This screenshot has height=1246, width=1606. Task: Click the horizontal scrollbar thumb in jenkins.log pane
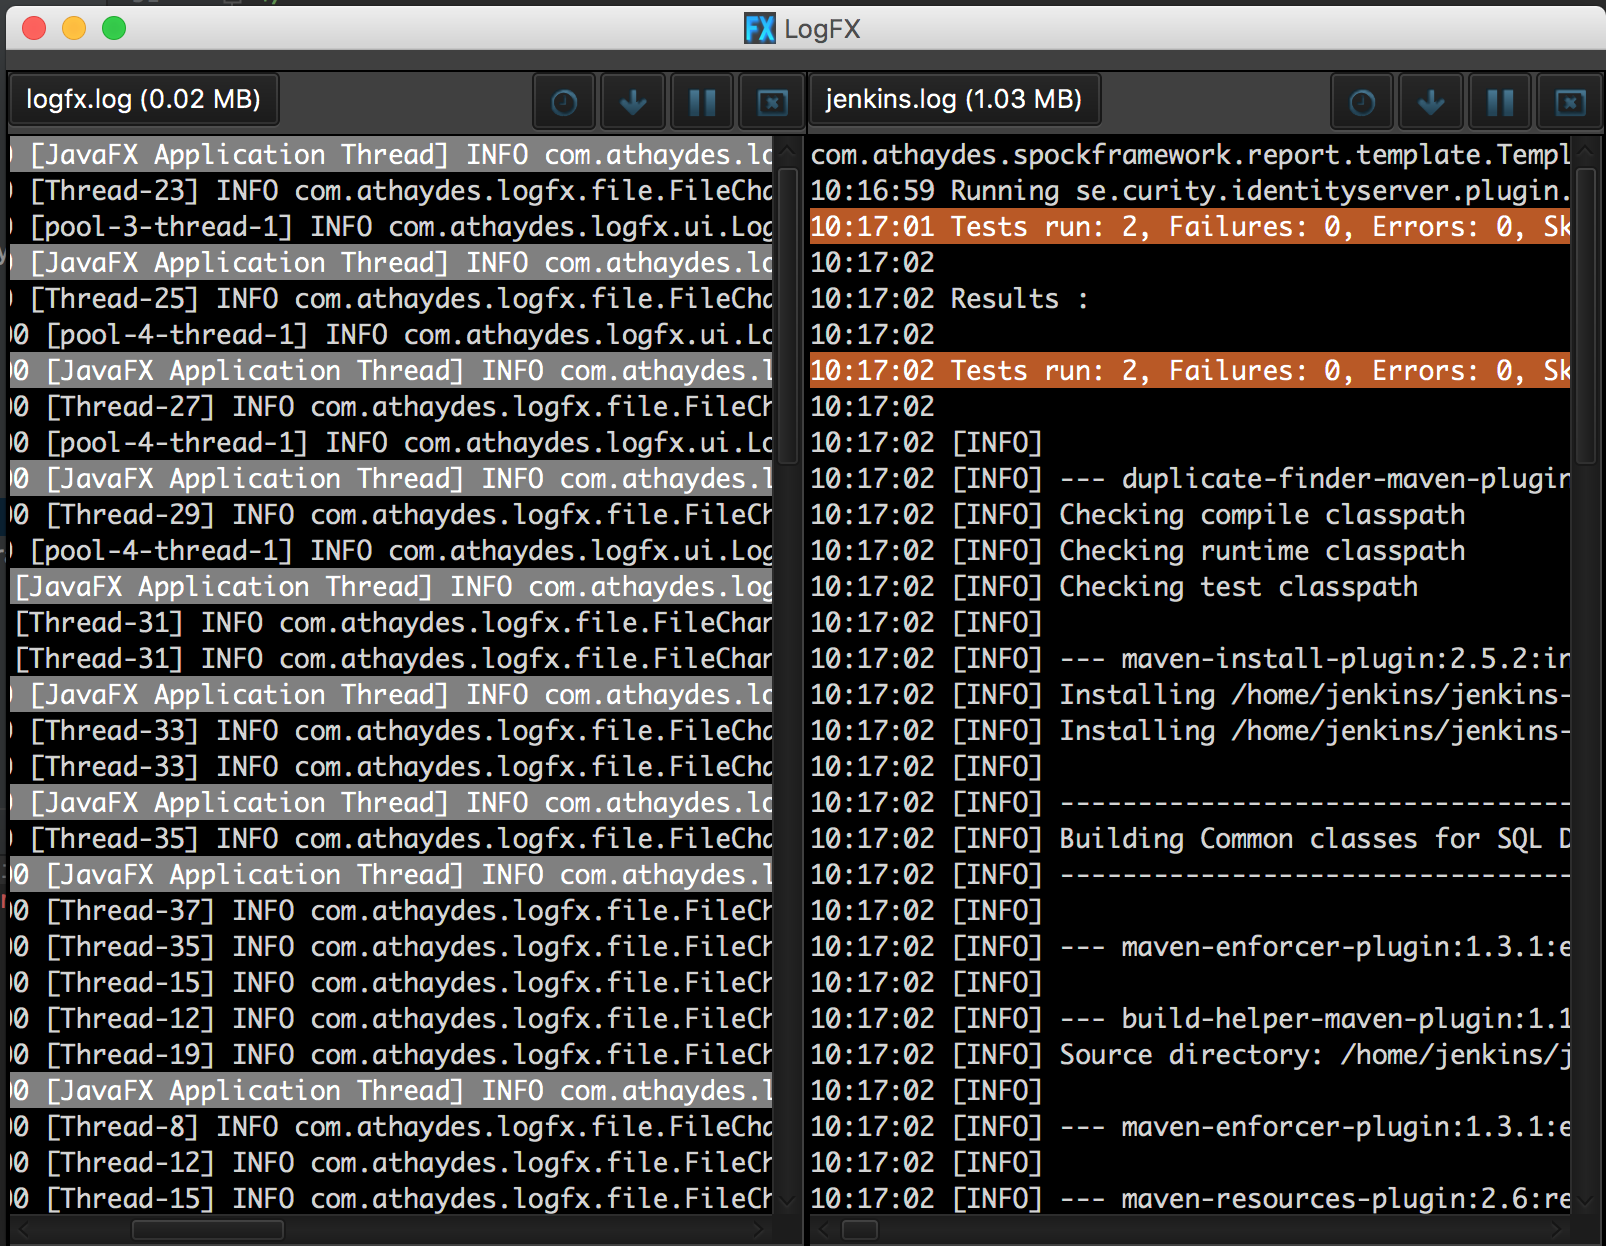[860, 1229]
